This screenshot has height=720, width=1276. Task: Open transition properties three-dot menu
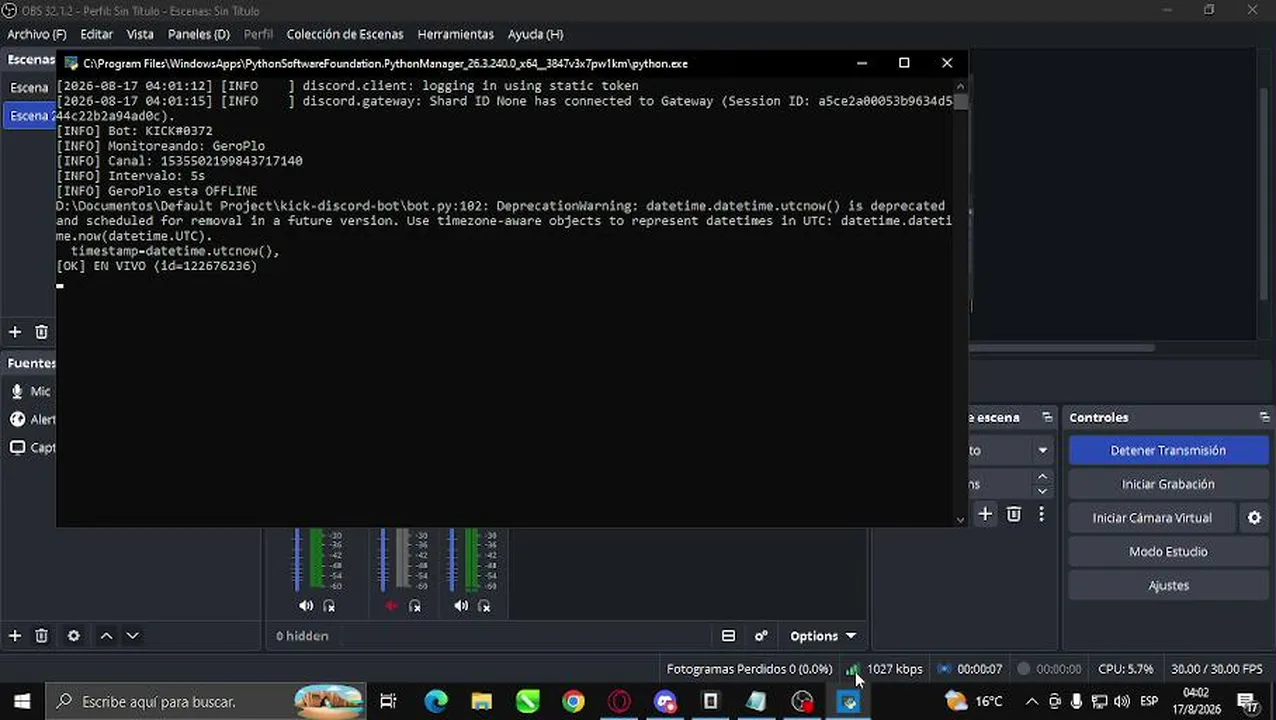click(x=1041, y=514)
